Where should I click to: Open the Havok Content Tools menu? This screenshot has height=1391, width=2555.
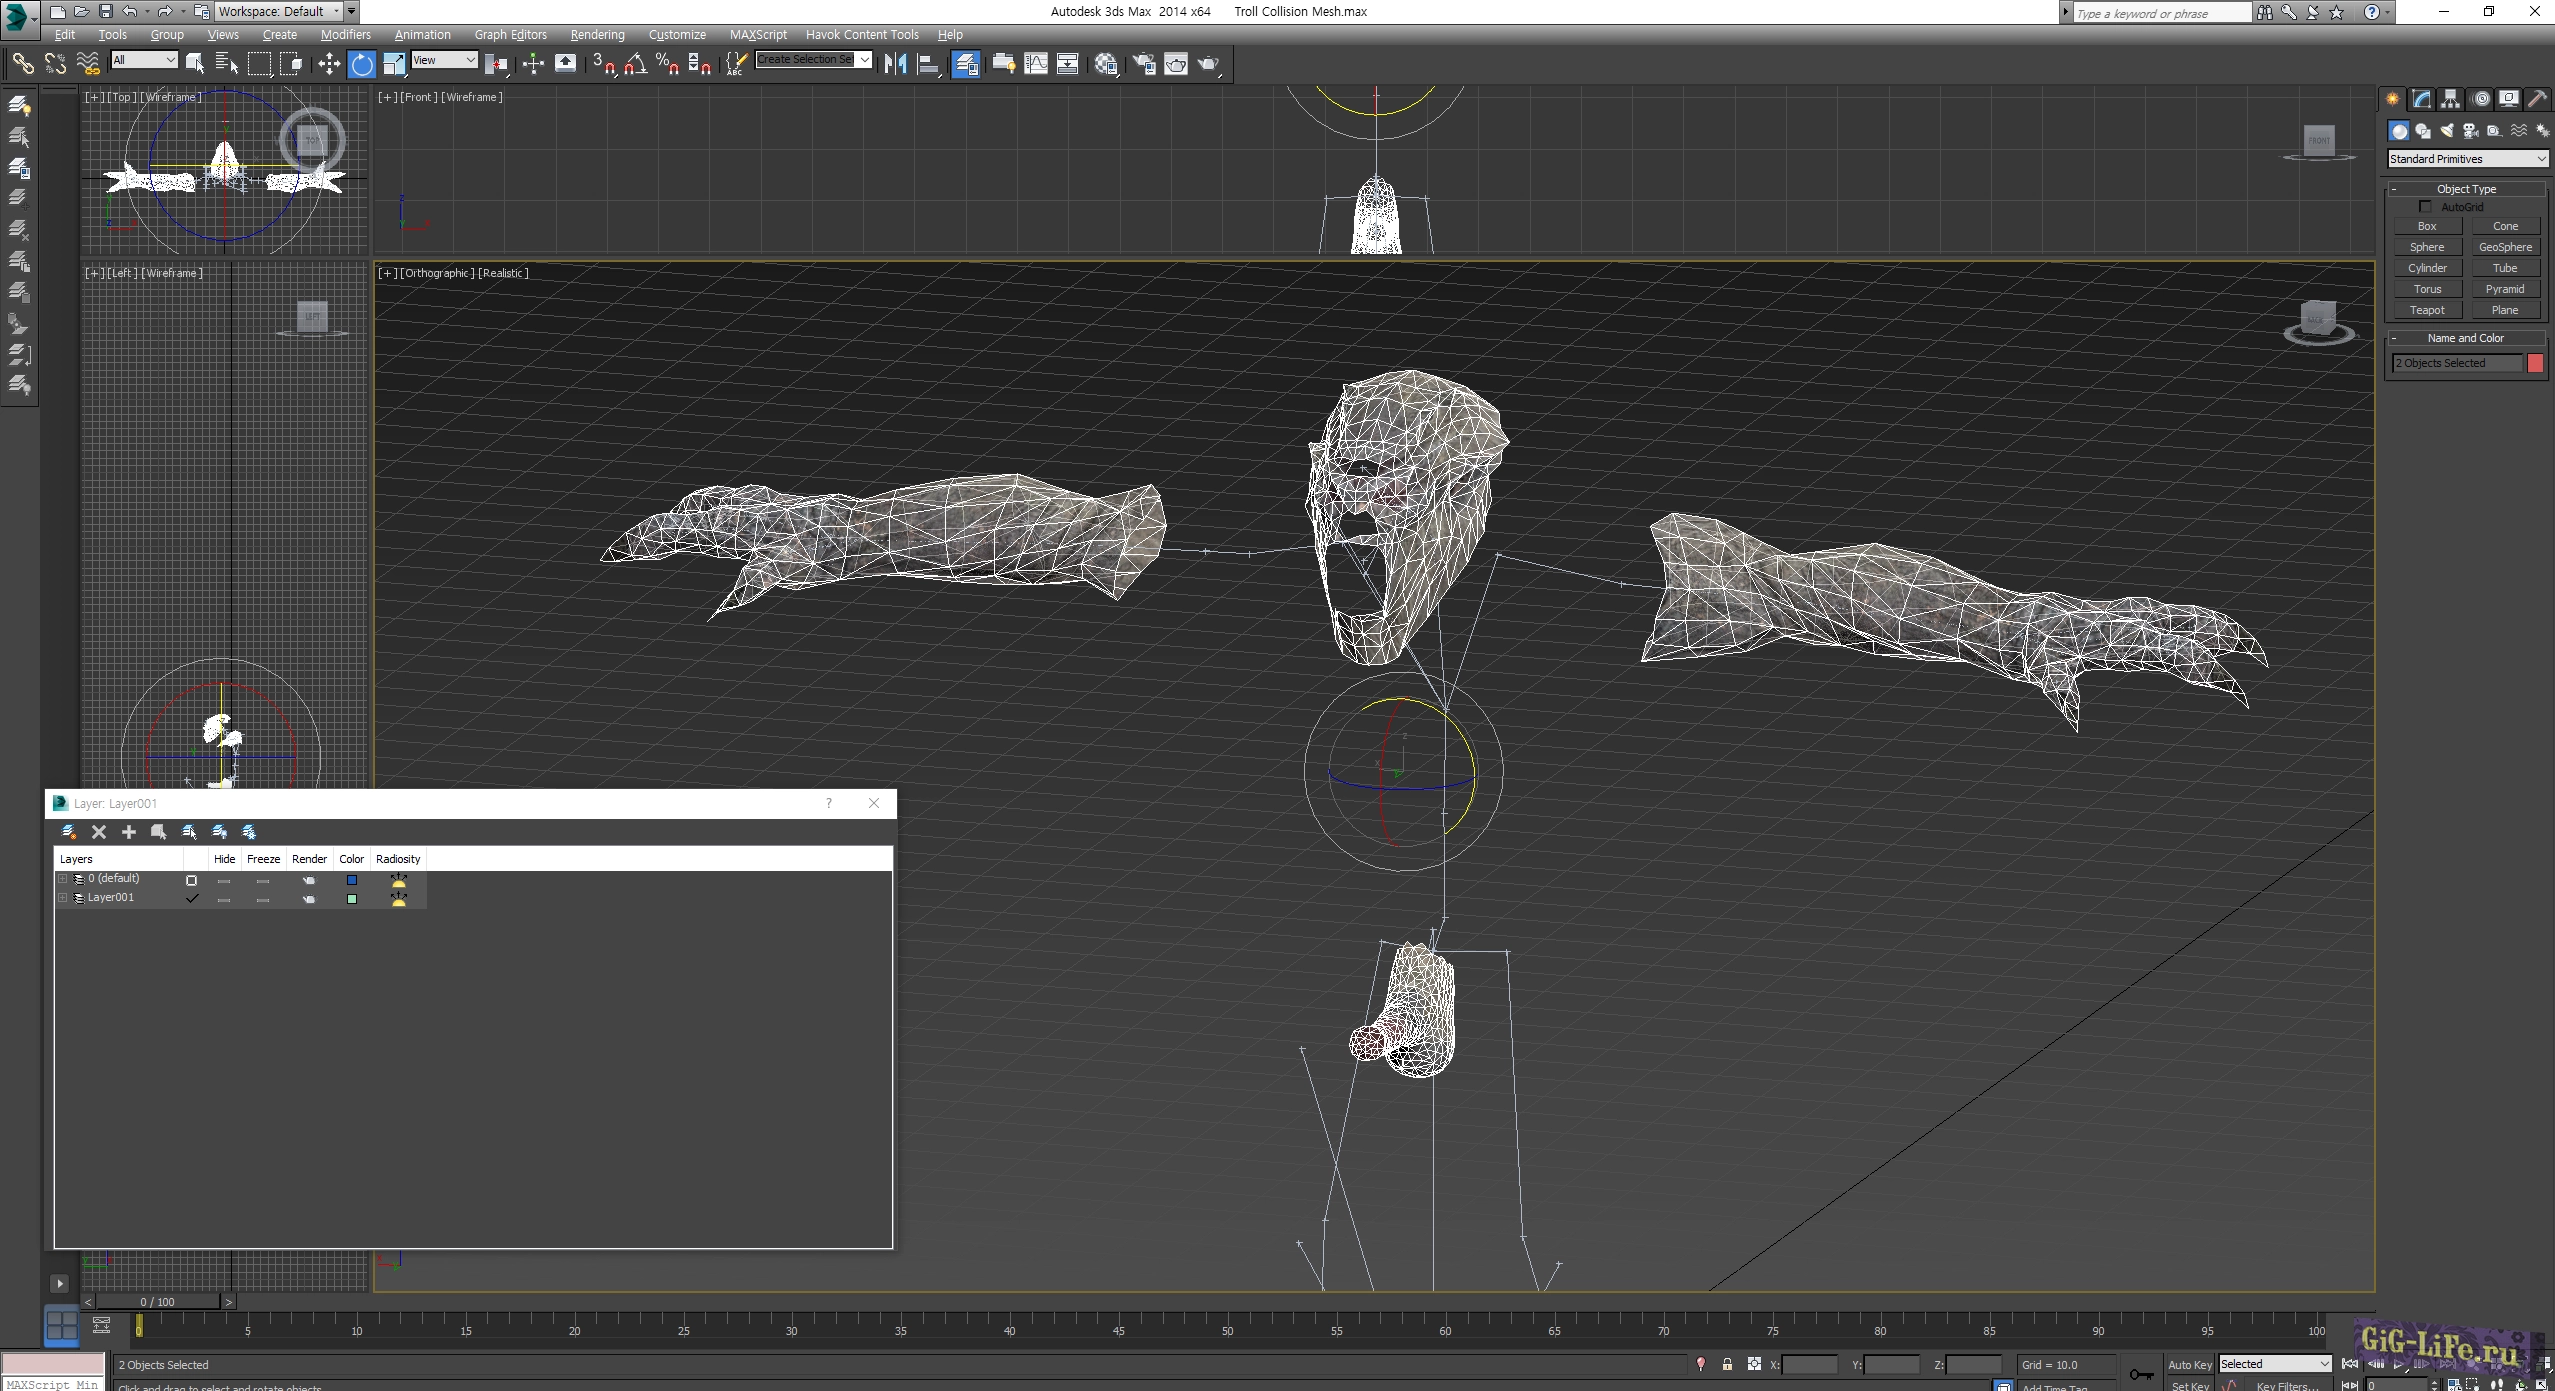pos(861,34)
